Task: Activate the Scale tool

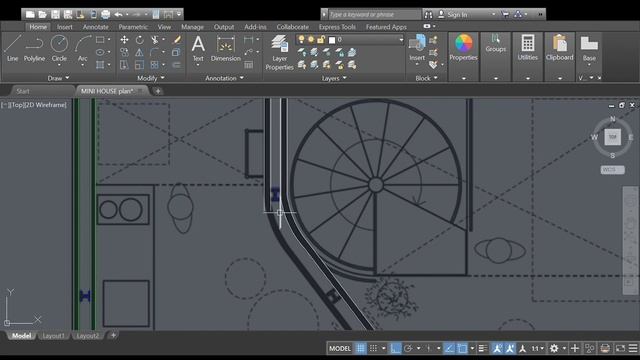Action: (x=140, y=64)
